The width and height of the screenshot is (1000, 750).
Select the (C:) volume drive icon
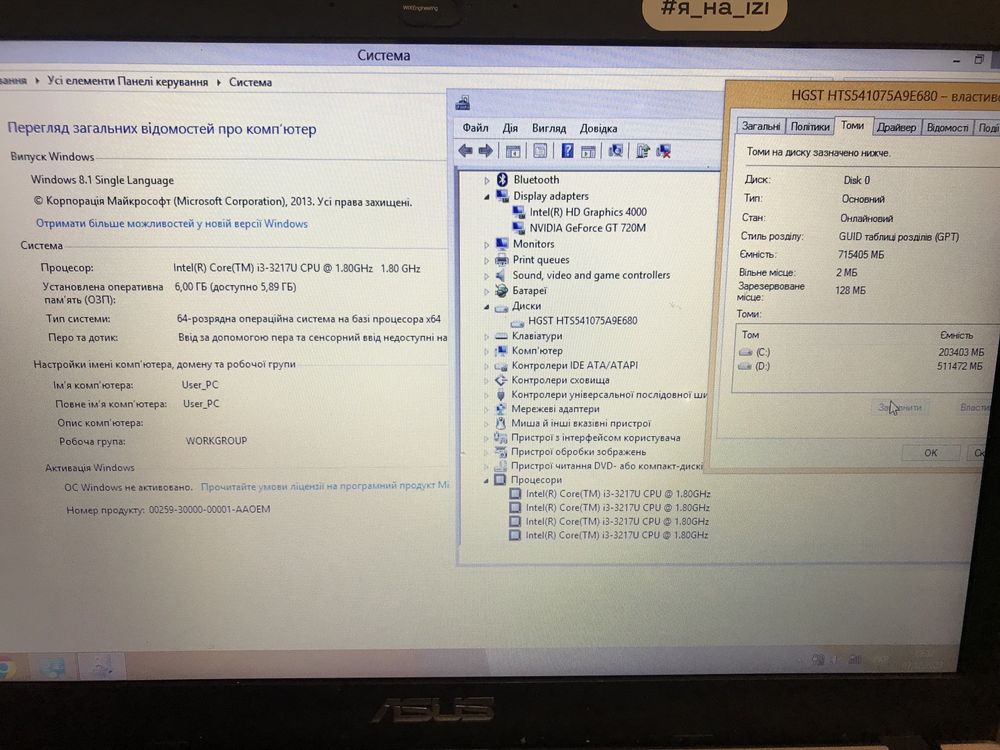coord(746,352)
